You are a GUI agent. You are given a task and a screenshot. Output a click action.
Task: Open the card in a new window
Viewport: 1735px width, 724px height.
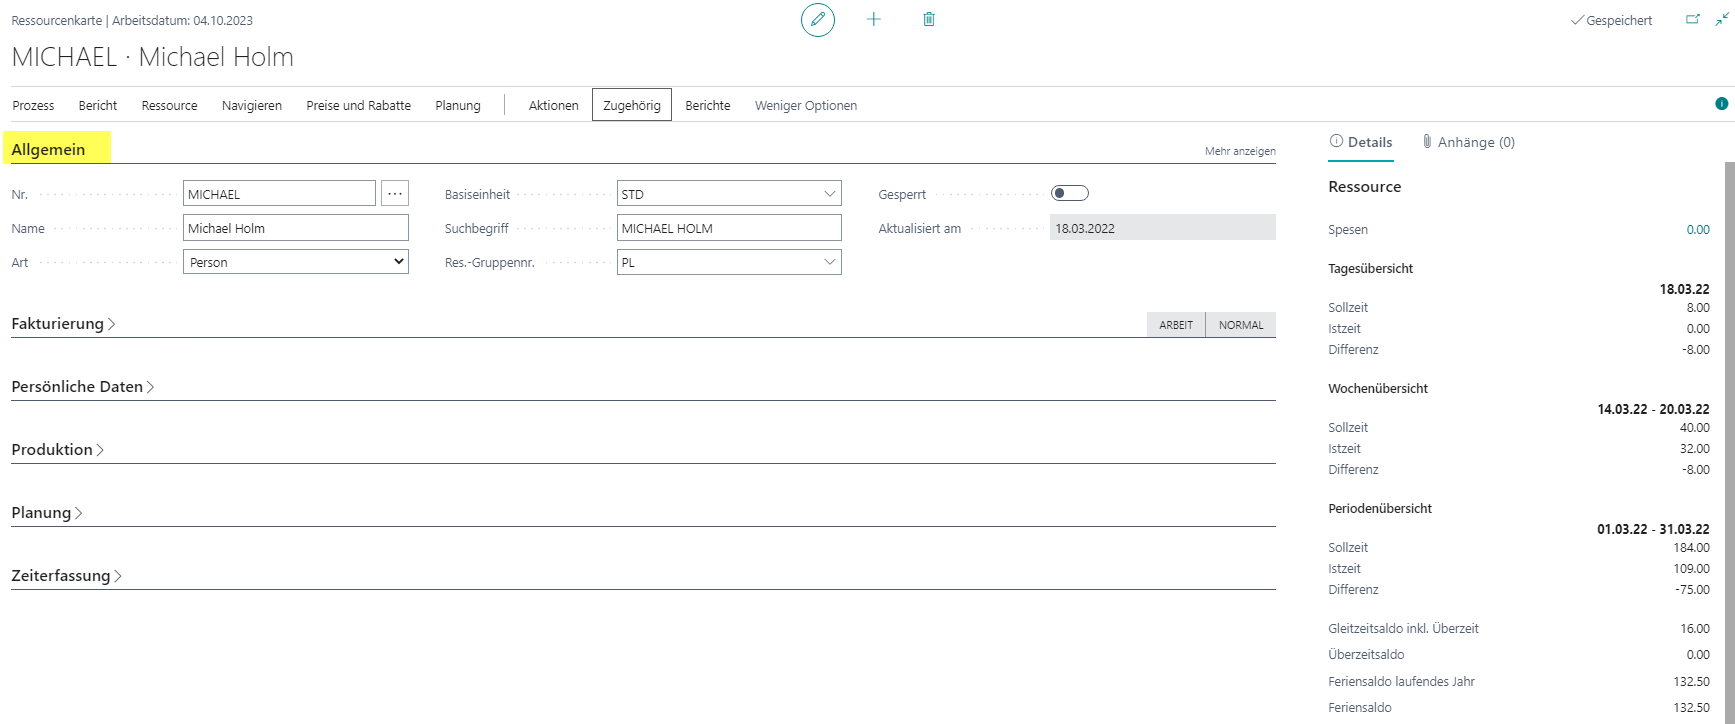(x=1693, y=19)
